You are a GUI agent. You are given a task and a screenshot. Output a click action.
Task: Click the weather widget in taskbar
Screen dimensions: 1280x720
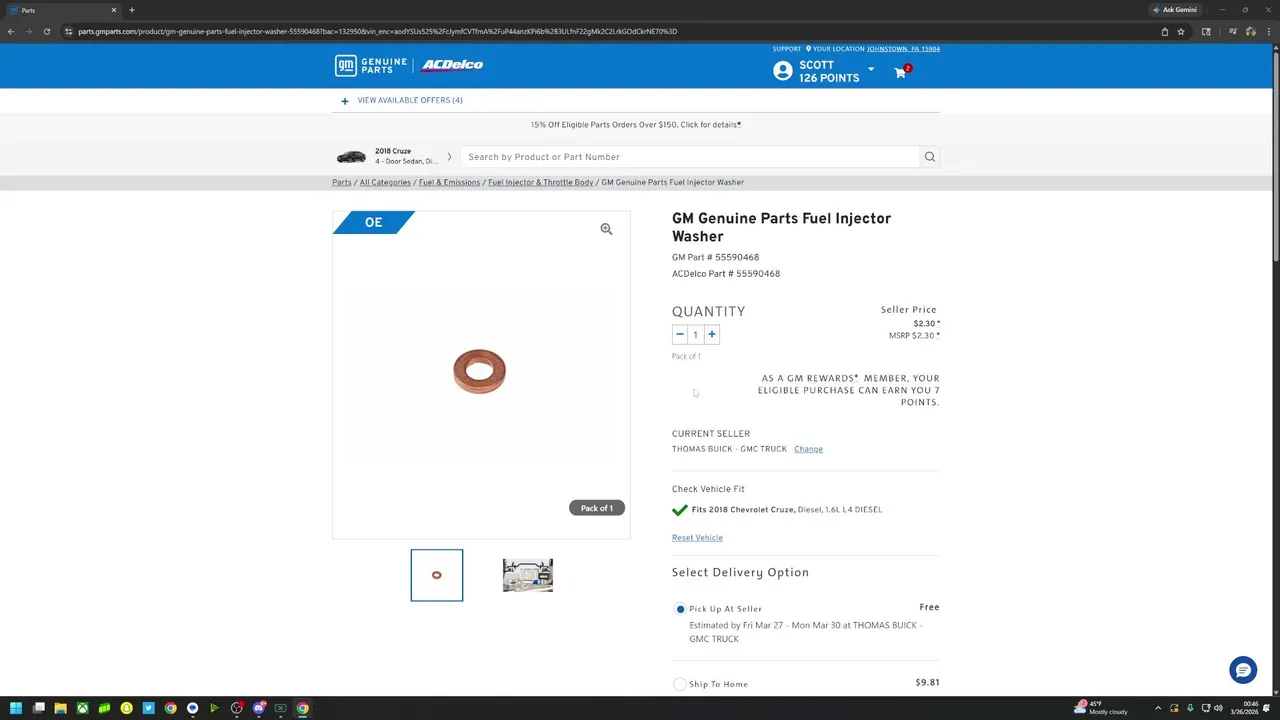click(1101, 708)
